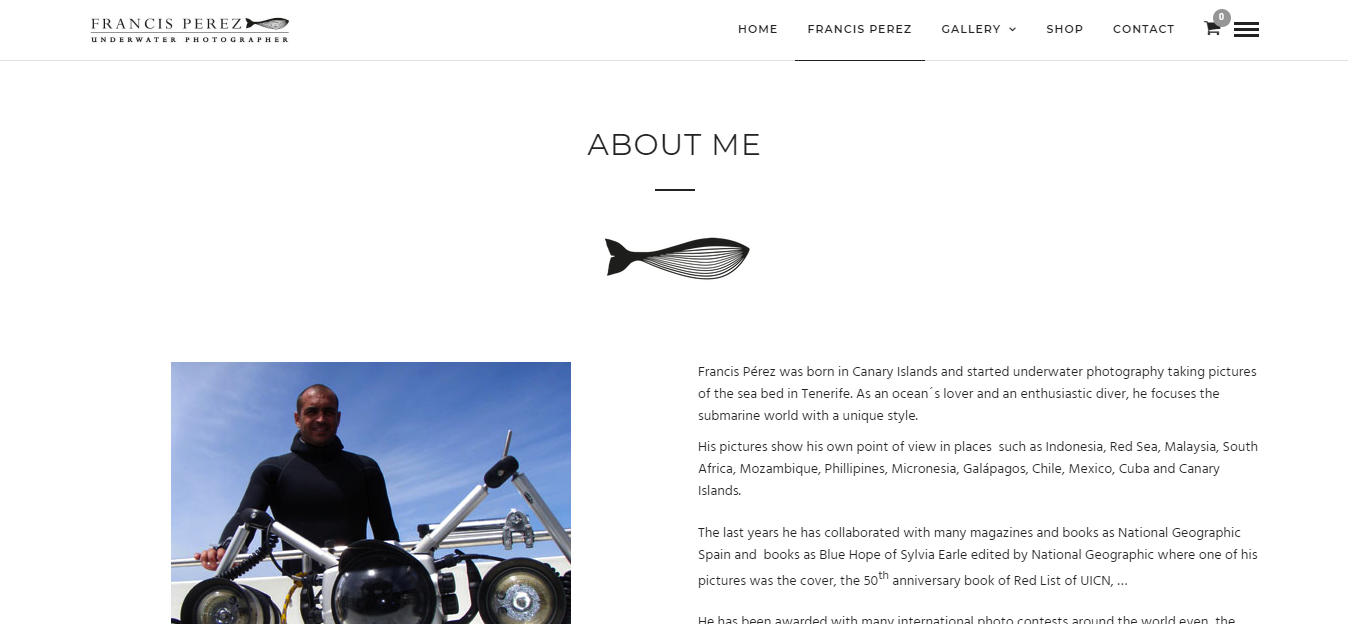Click the paragraph about international photo contests
The image size is (1348, 624).
coord(967,618)
